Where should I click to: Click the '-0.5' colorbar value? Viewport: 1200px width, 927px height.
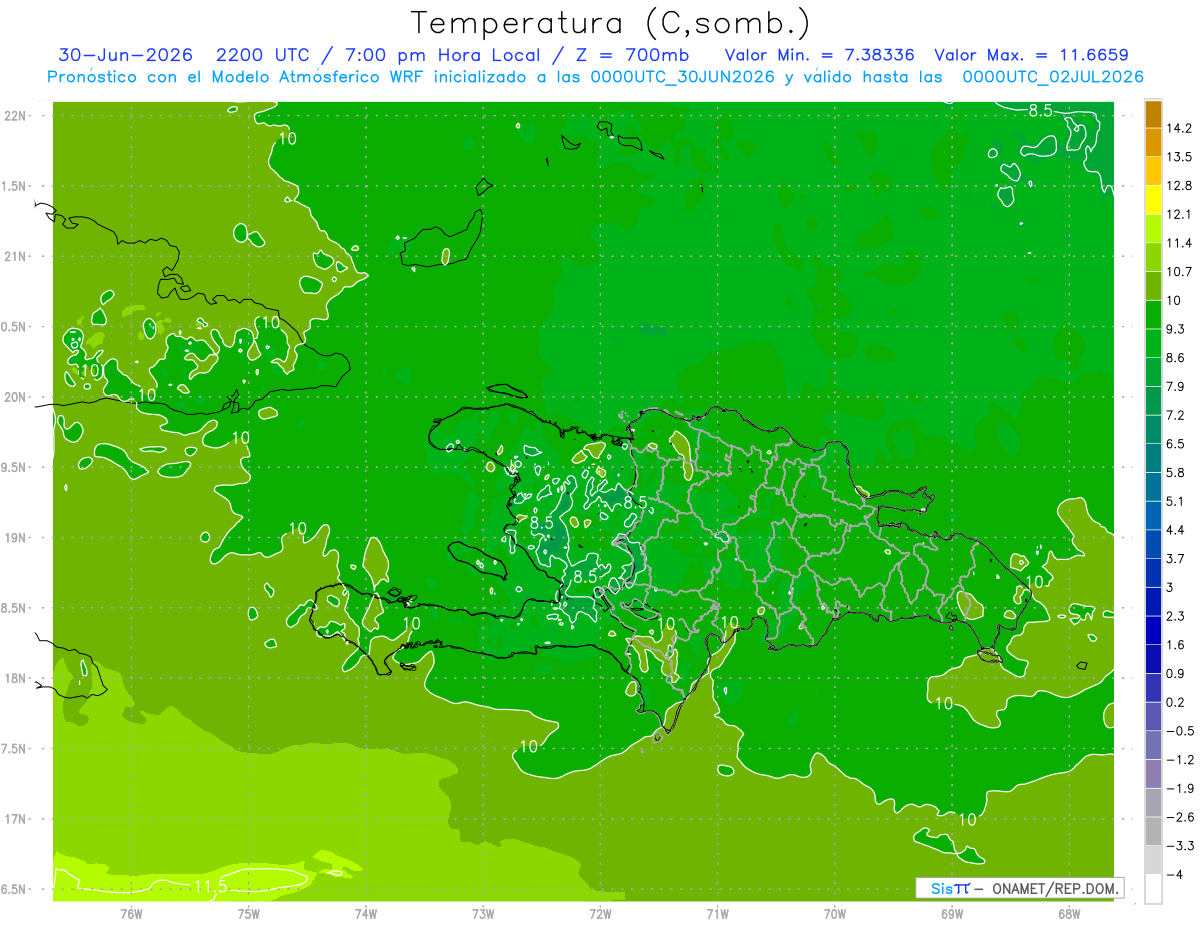(1180, 731)
